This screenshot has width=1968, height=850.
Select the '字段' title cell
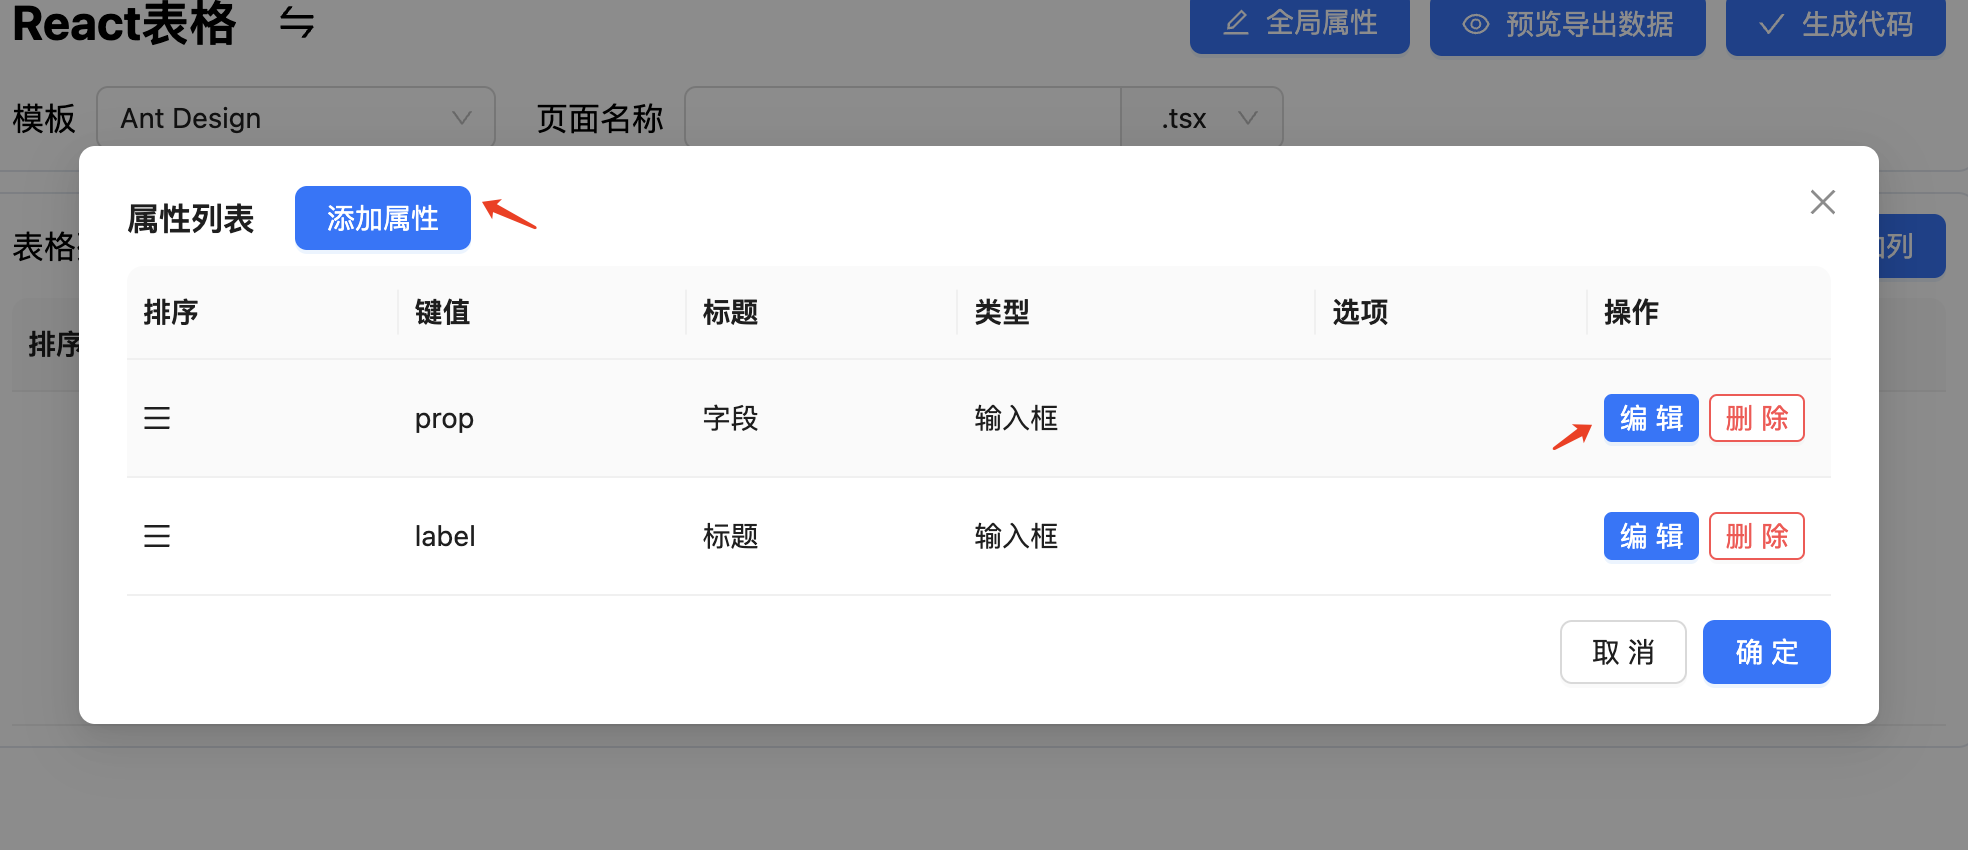point(730,418)
